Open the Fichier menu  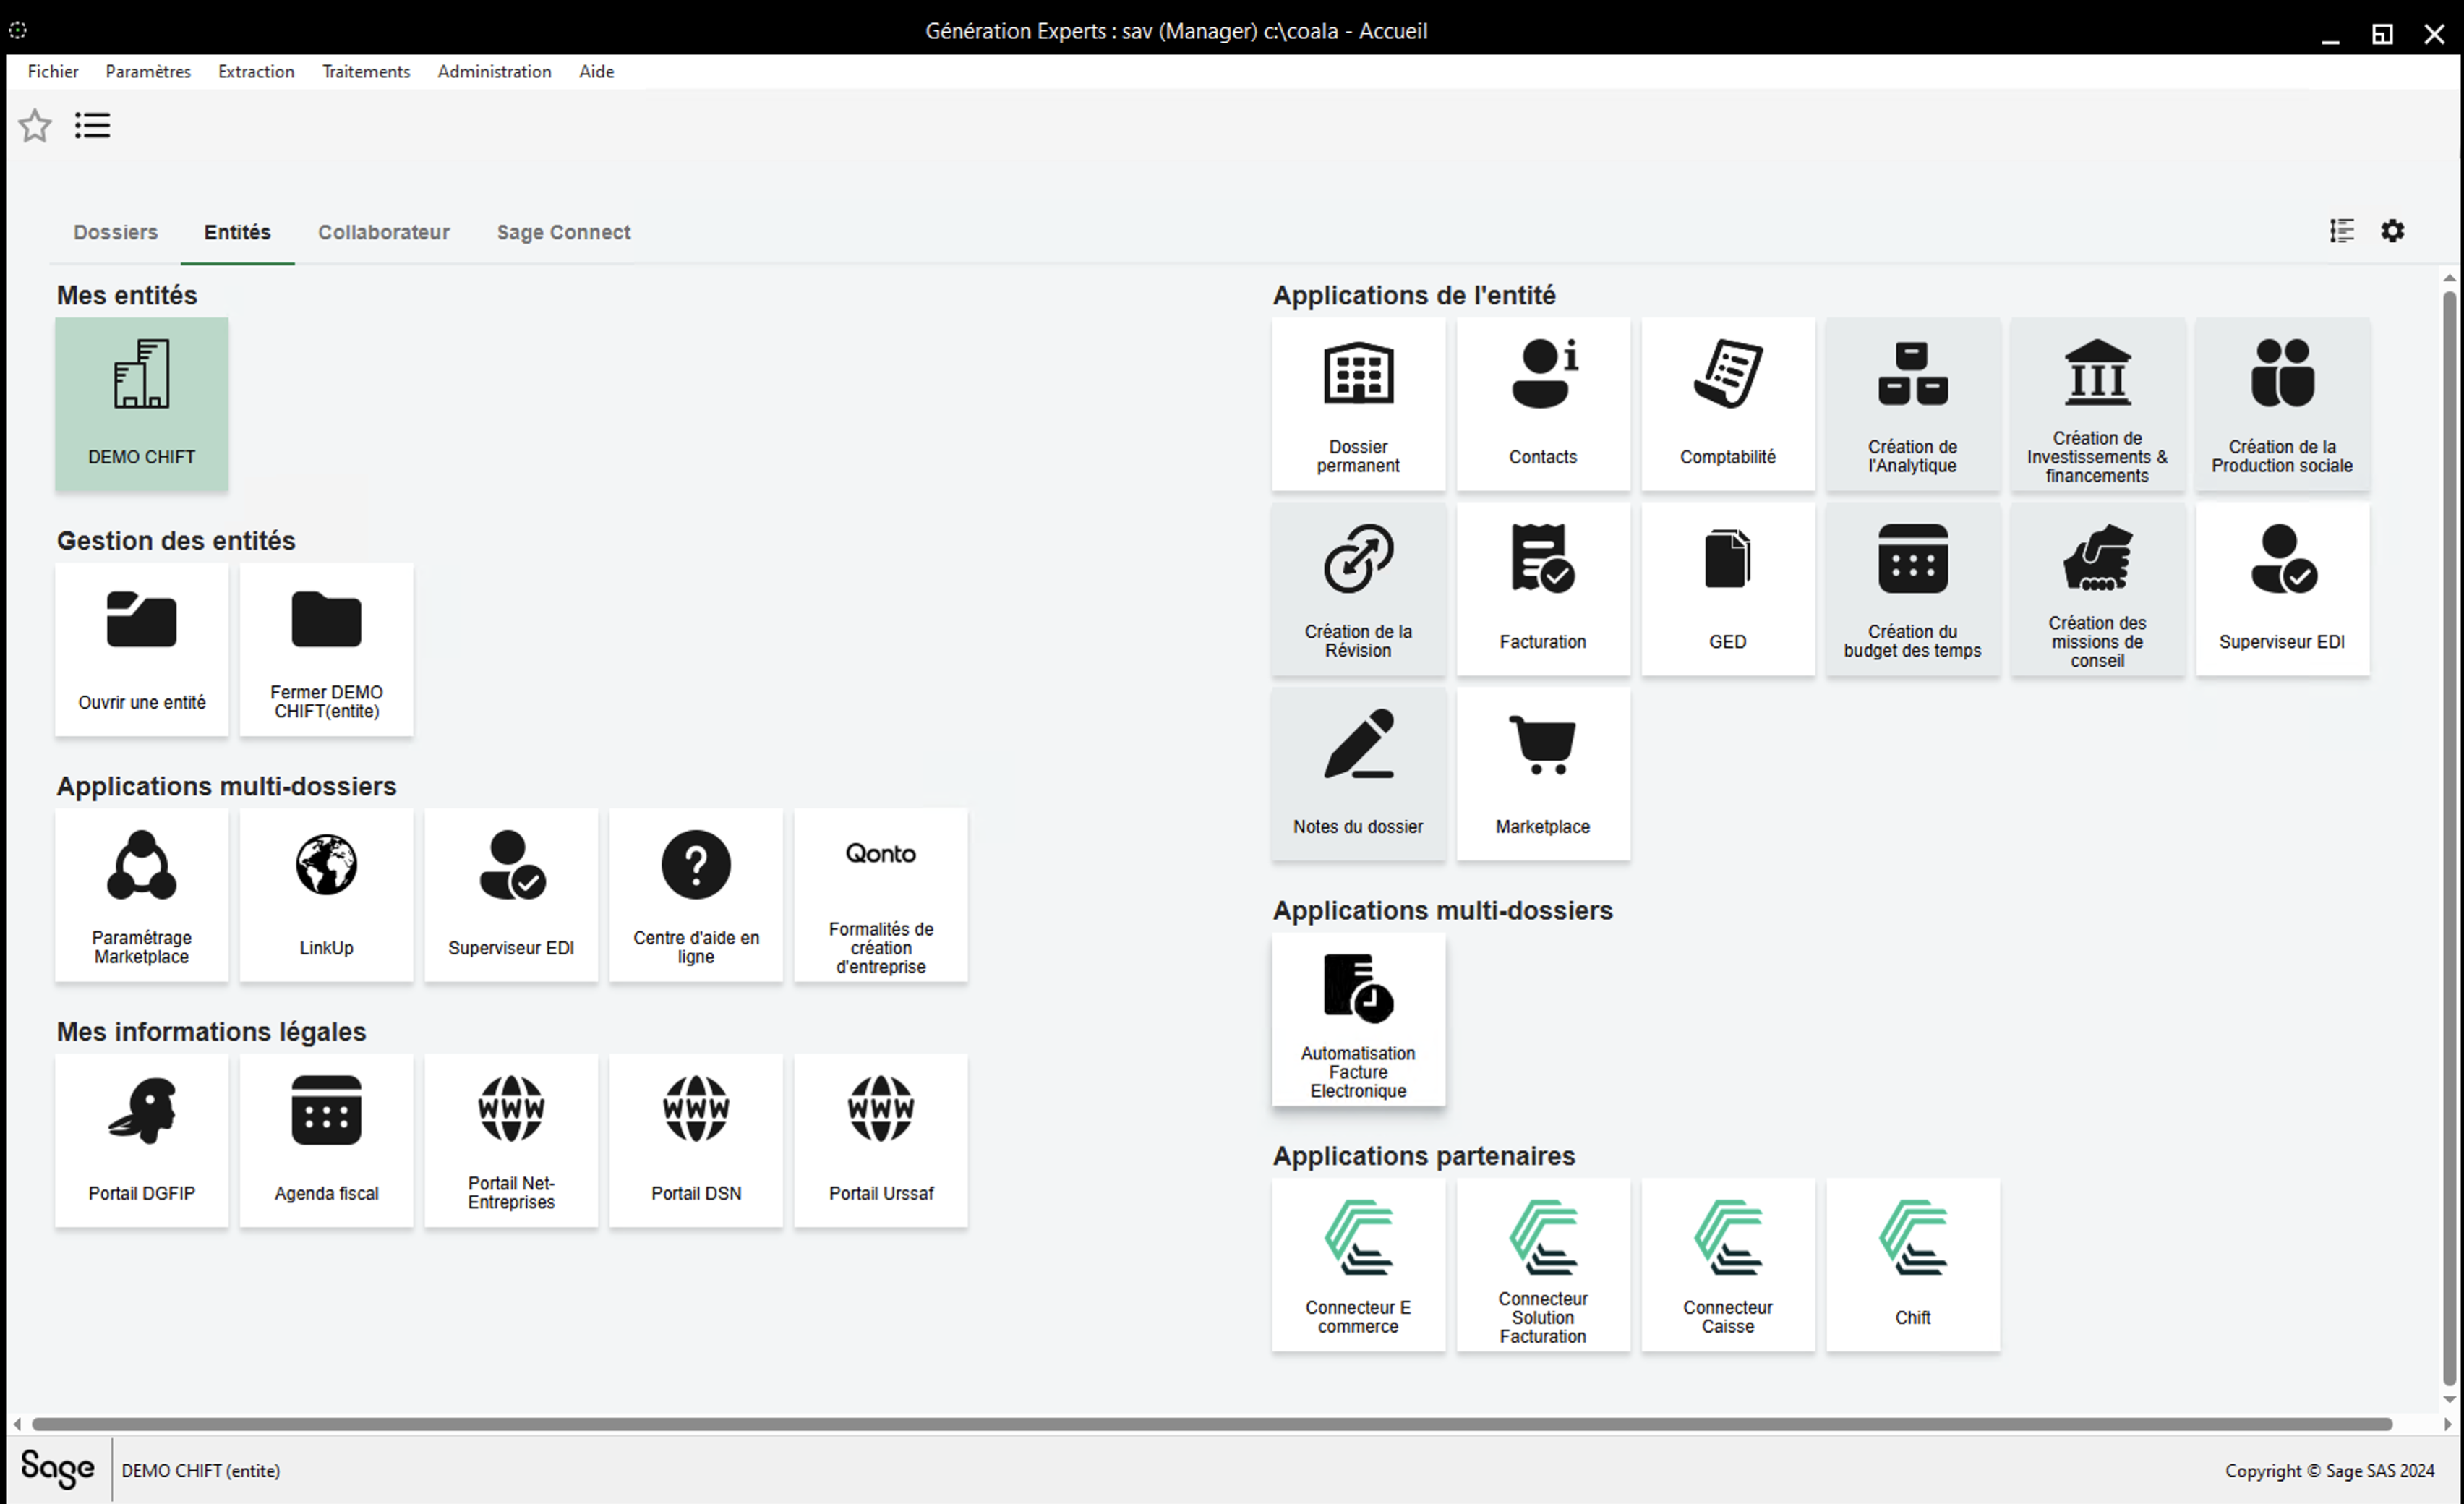coord(53,71)
